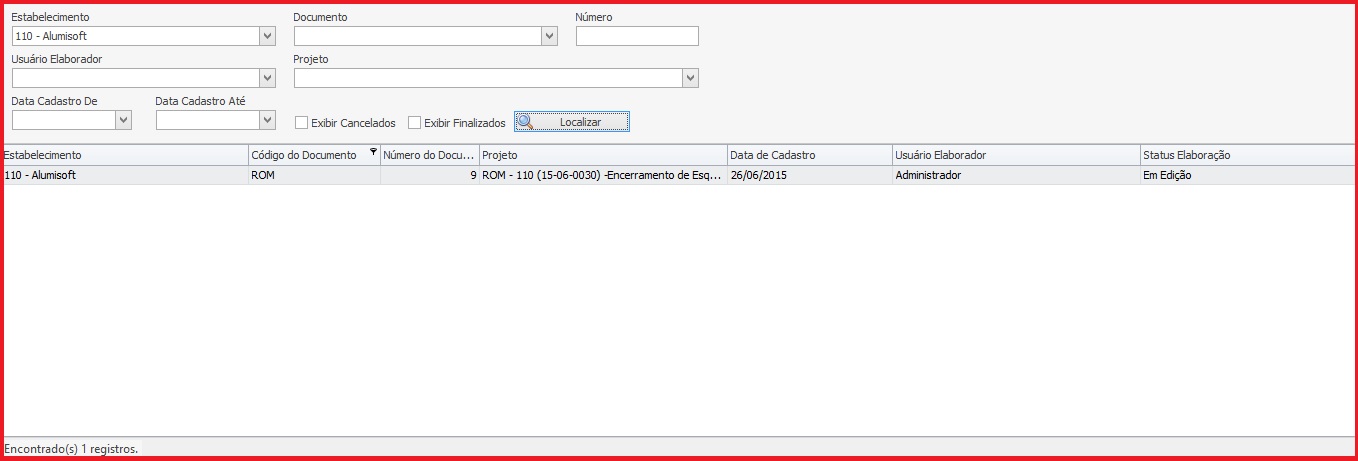Click the 'Em Edição' status cell
This screenshot has height=461, width=1358.
1248,175
